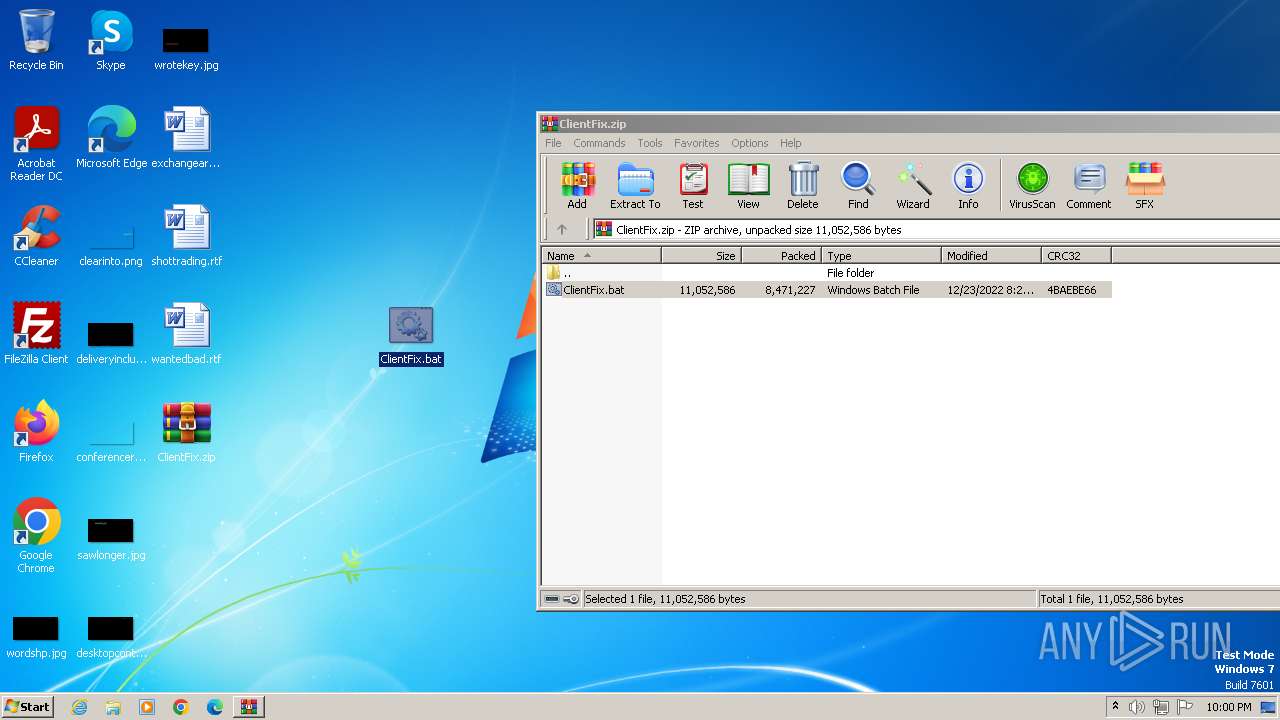Open Edge from the taskbar
The height and width of the screenshot is (720, 1280).
215,707
